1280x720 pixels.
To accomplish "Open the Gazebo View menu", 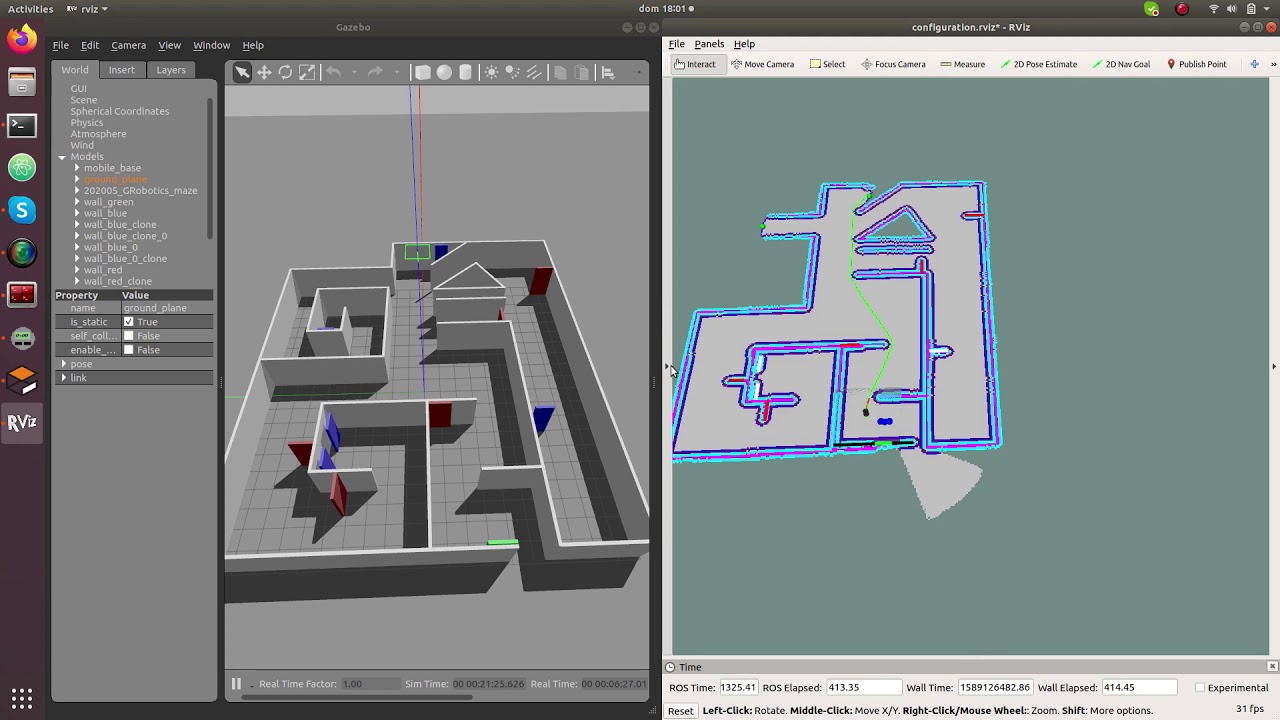I will [x=170, y=45].
